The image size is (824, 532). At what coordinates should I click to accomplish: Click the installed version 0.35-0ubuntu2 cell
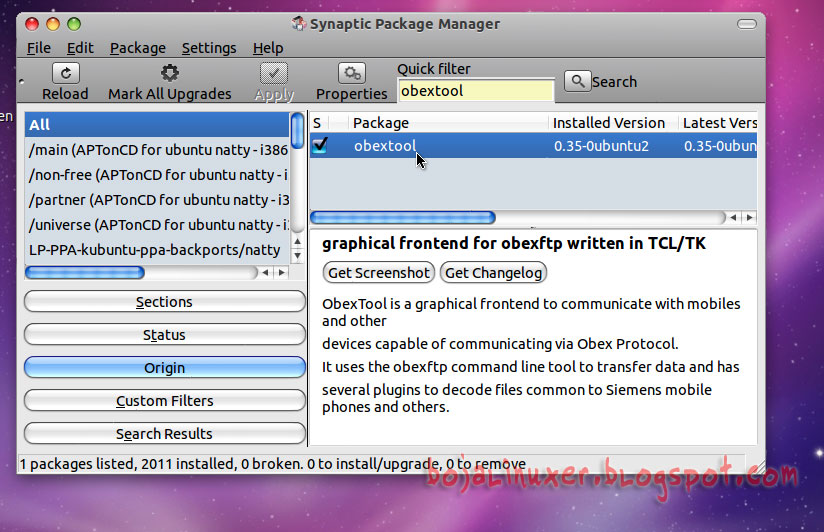click(601, 146)
